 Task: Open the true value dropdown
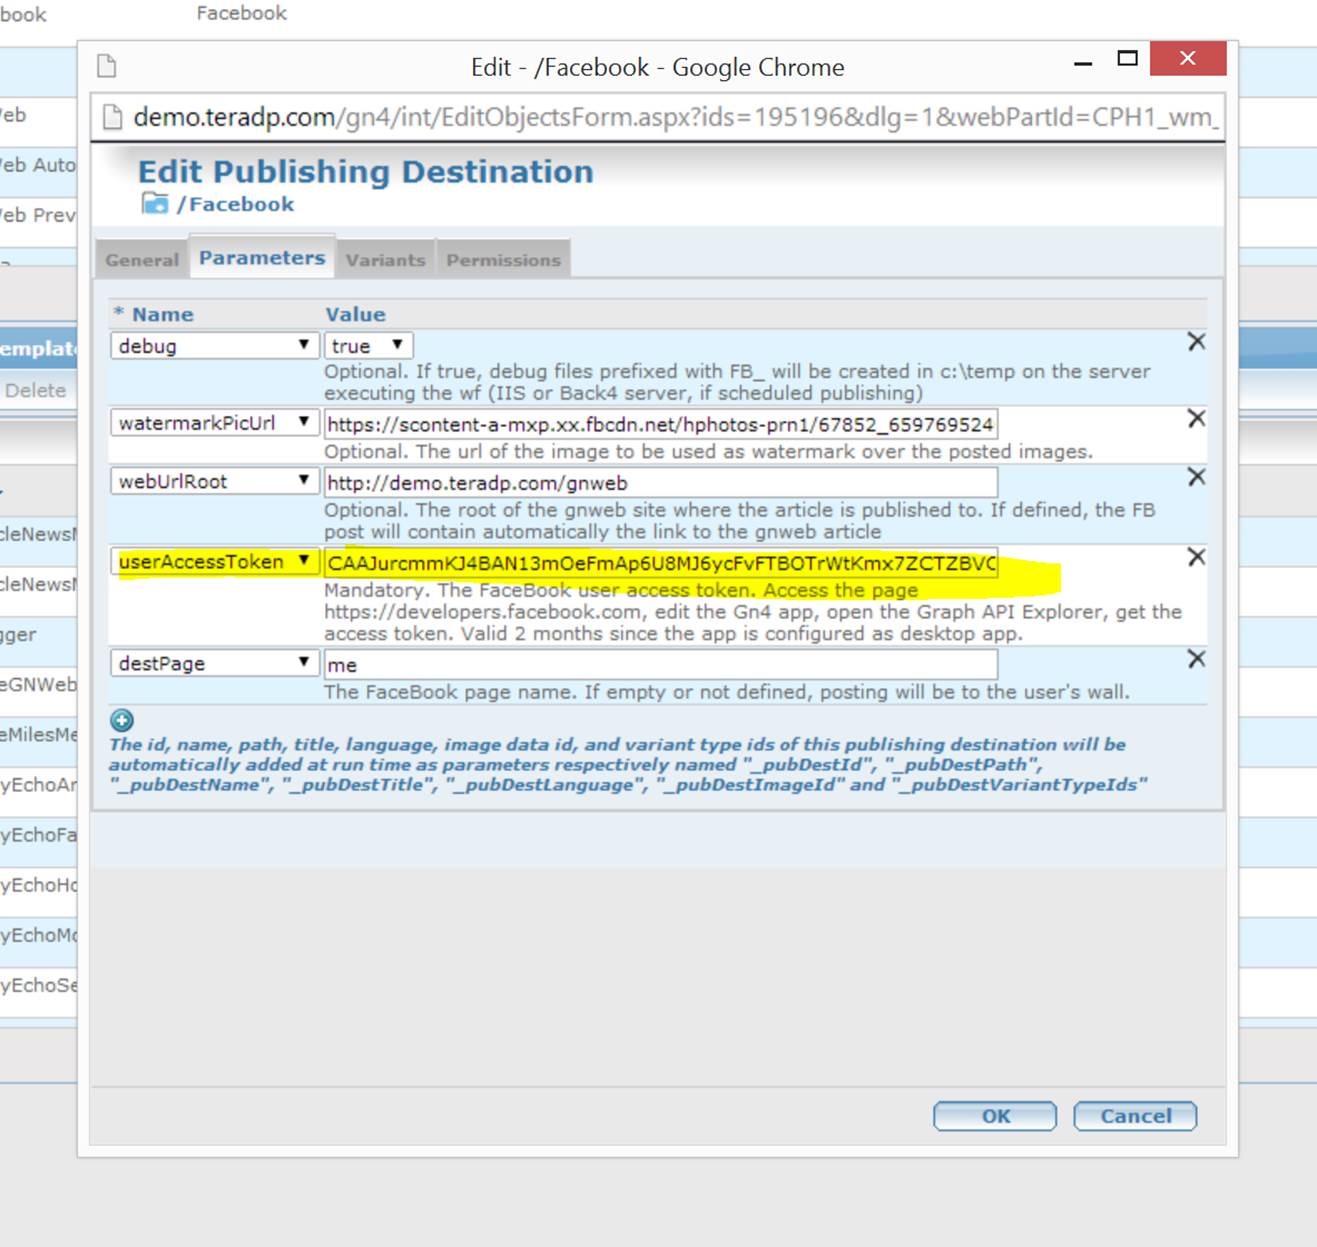368,346
